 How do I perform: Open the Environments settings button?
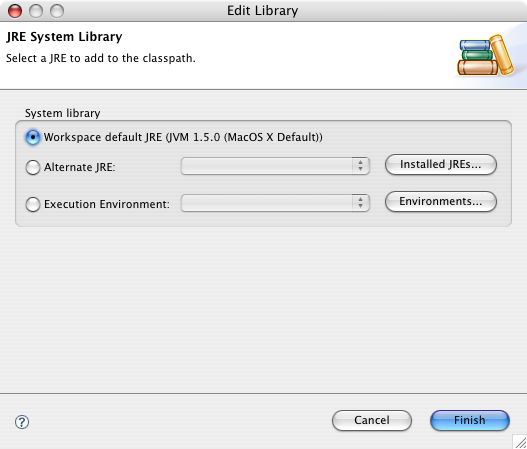441,201
